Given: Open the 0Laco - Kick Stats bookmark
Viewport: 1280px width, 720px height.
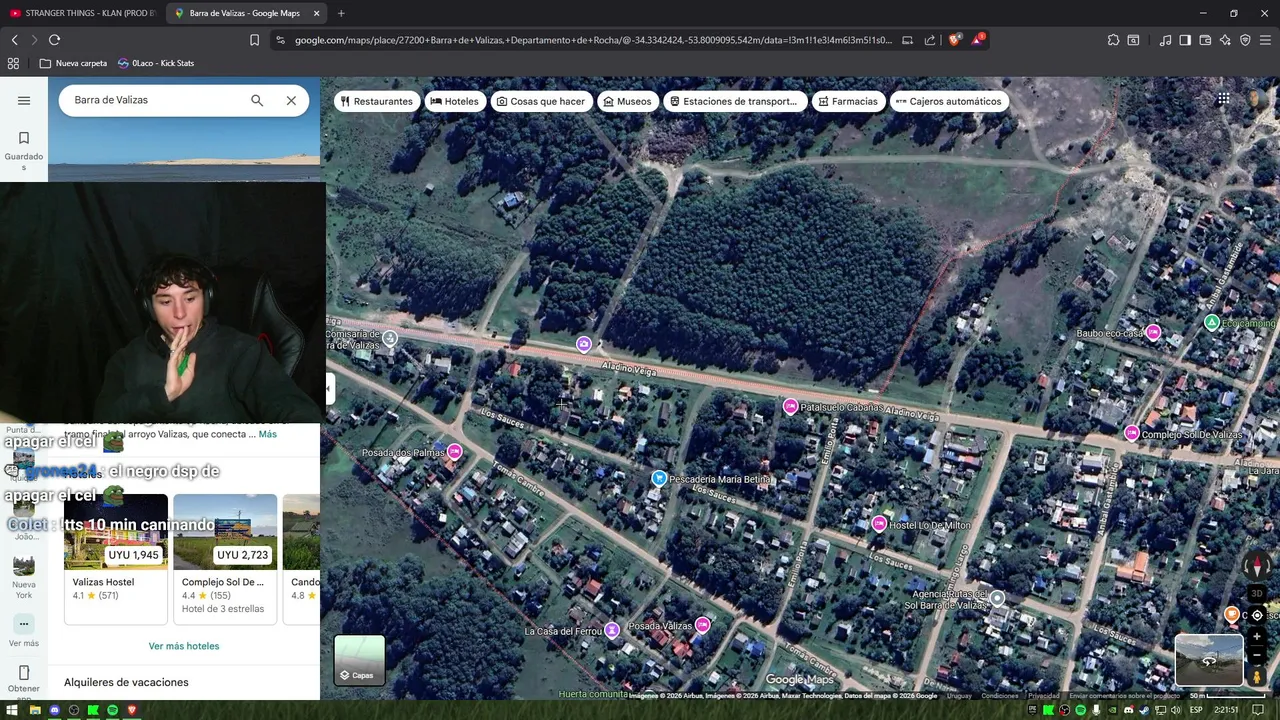Looking at the screenshot, I should click(156, 63).
